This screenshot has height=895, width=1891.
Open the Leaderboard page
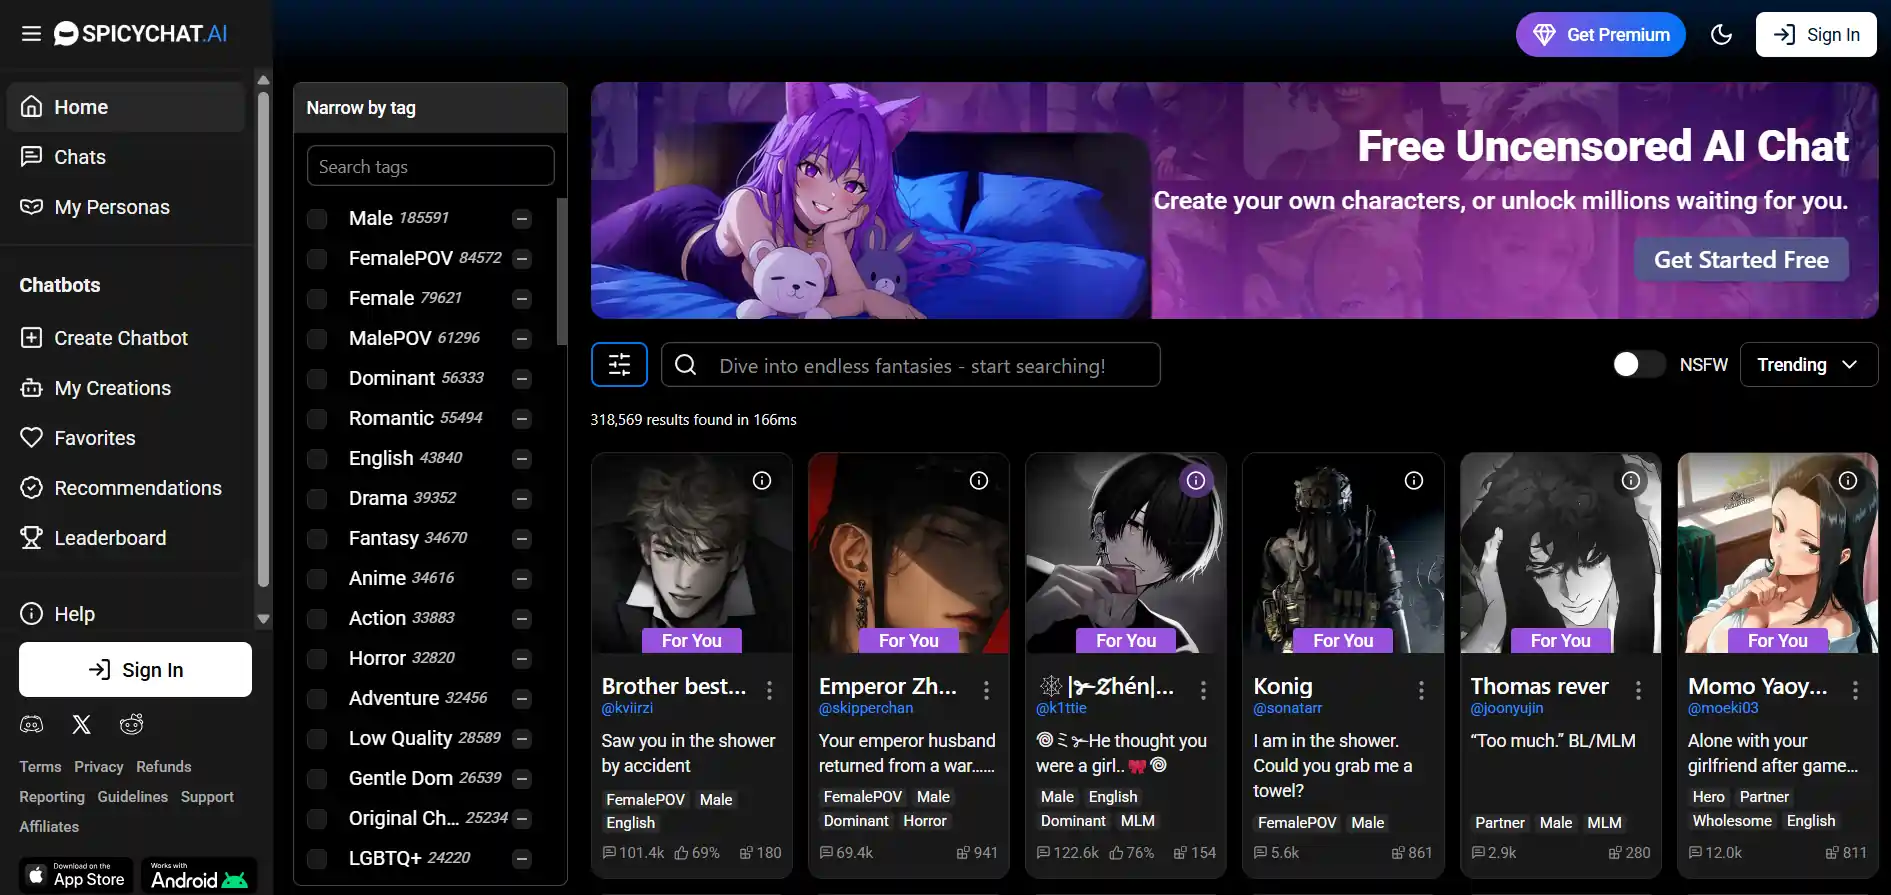tap(126, 538)
